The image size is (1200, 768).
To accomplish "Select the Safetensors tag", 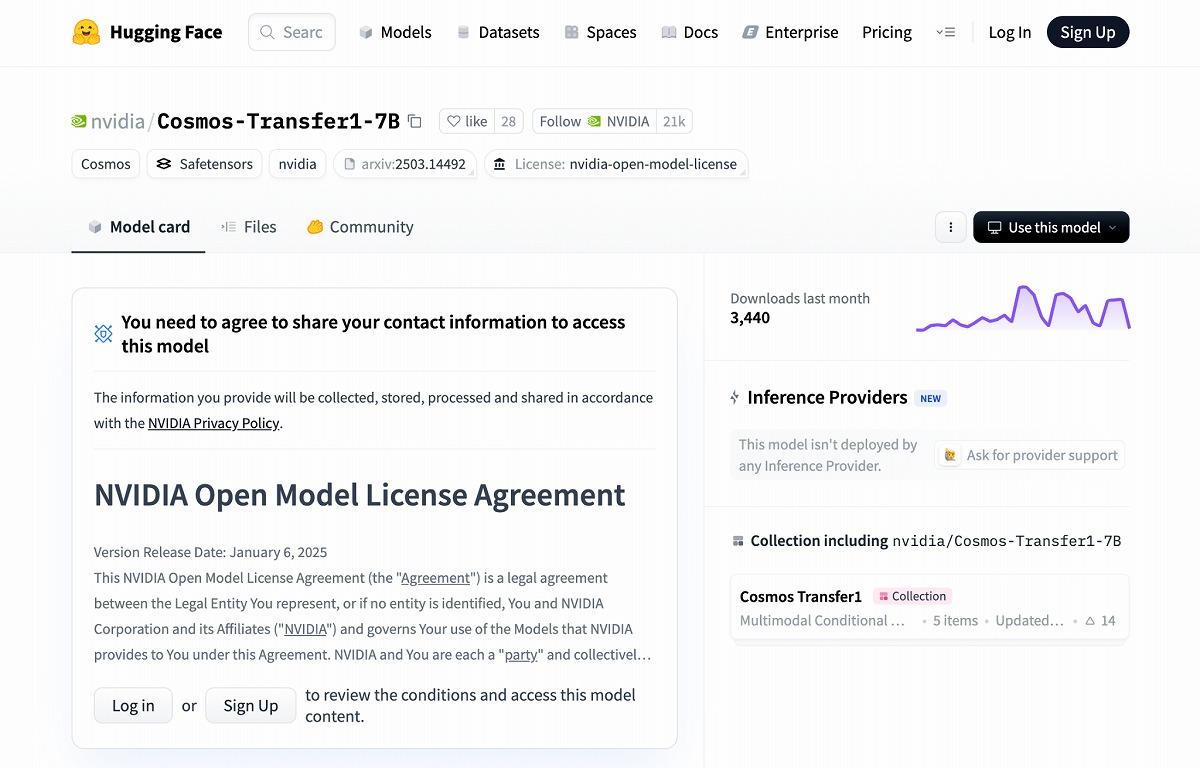I will [x=205, y=164].
